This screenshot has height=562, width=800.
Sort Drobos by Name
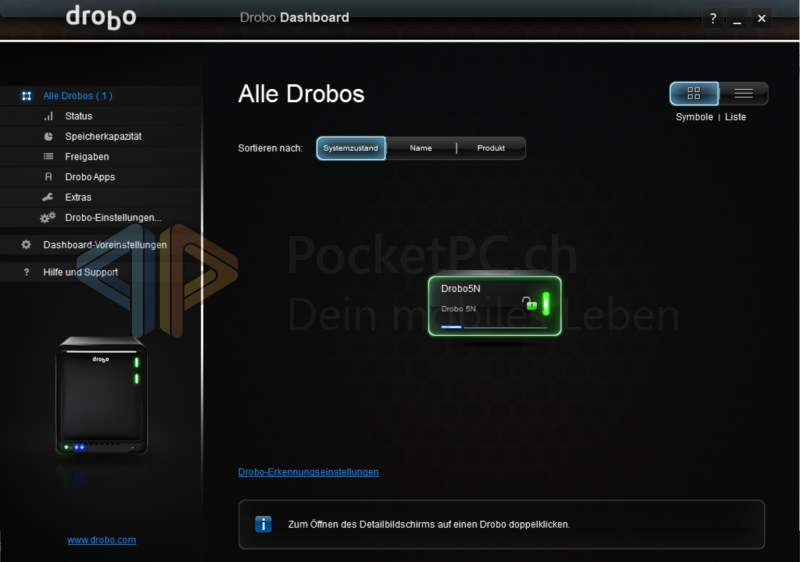(421, 148)
